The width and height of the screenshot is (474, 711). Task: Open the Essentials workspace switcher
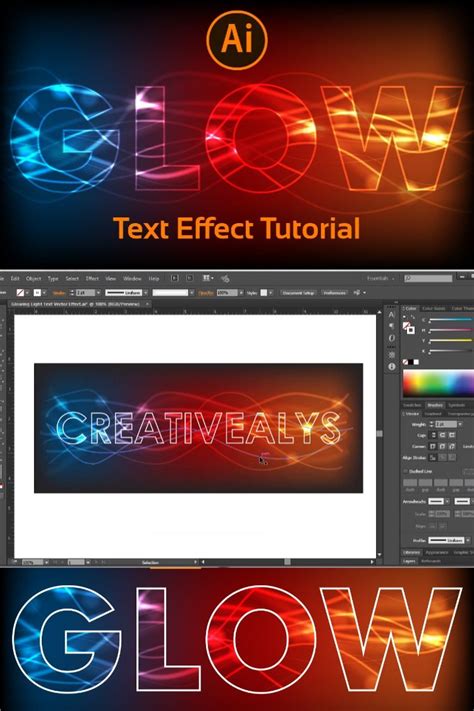pos(380,278)
